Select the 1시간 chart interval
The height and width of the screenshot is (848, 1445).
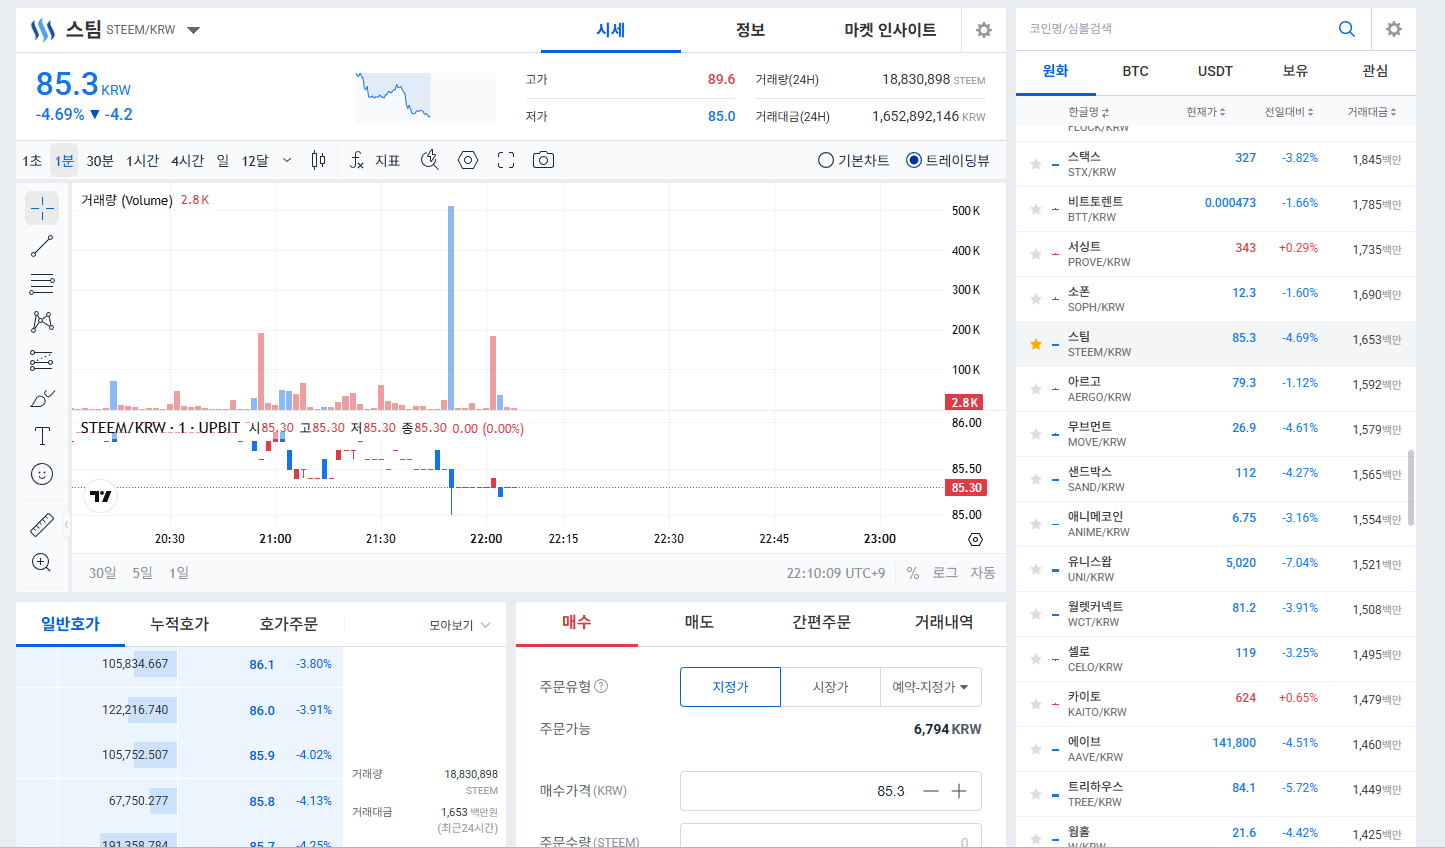click(142, 160)
